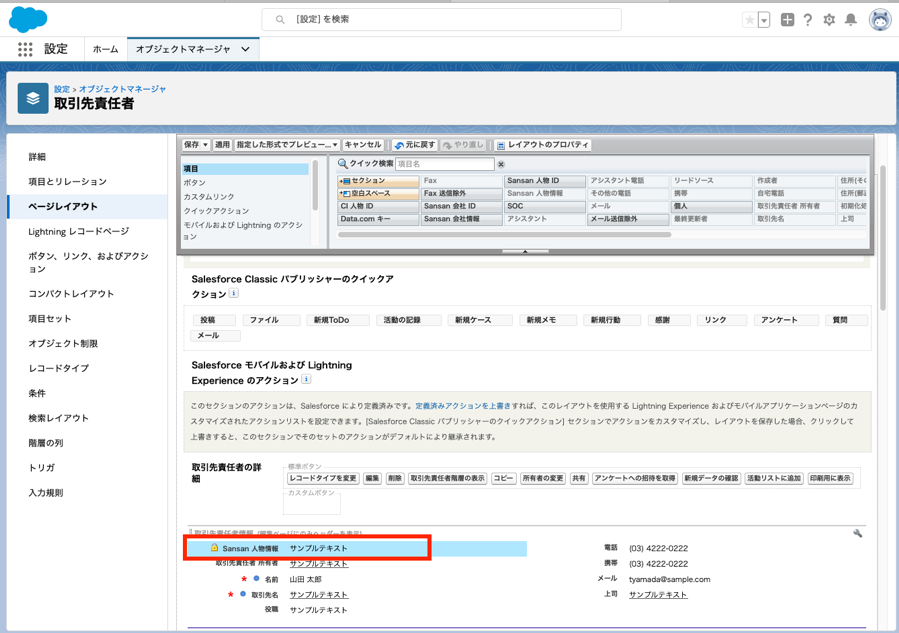The image size is (899, 633).
Task: Select the SOC palette field
Action: (545, 206)
